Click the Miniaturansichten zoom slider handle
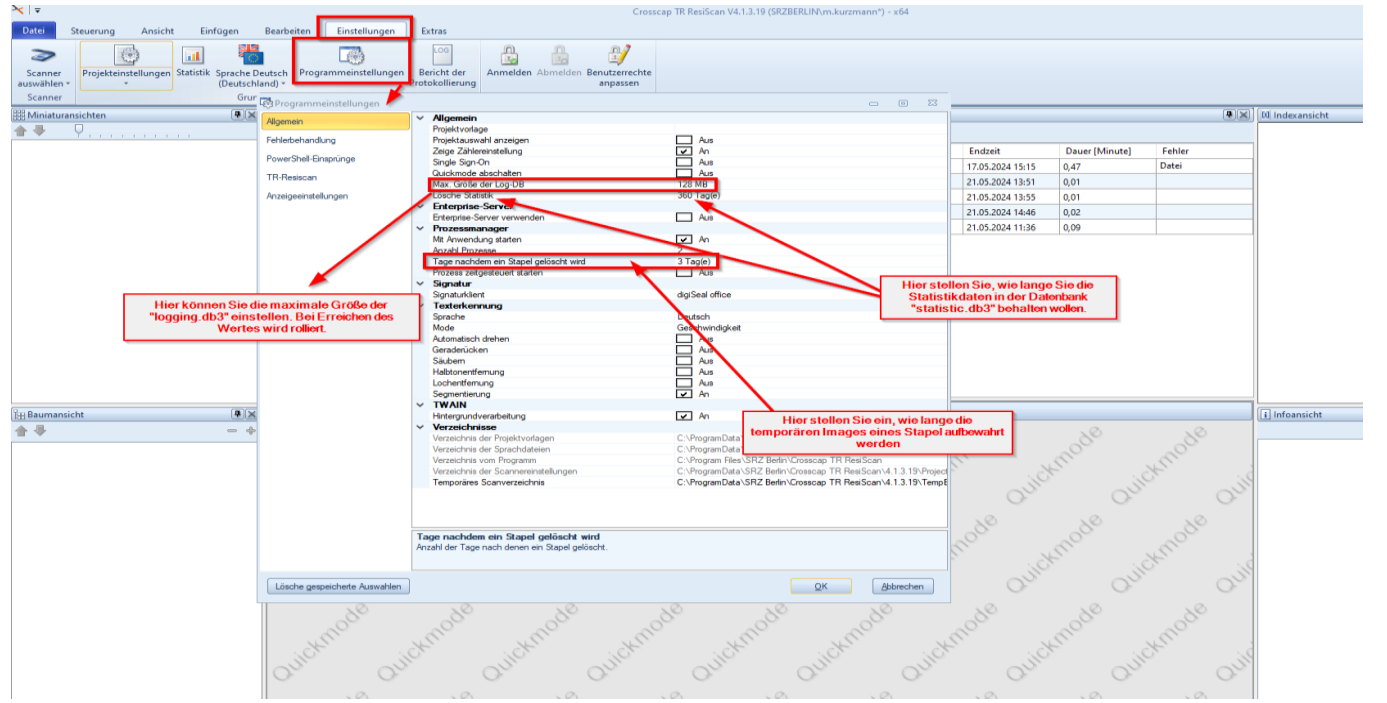 tap(79, 130)
